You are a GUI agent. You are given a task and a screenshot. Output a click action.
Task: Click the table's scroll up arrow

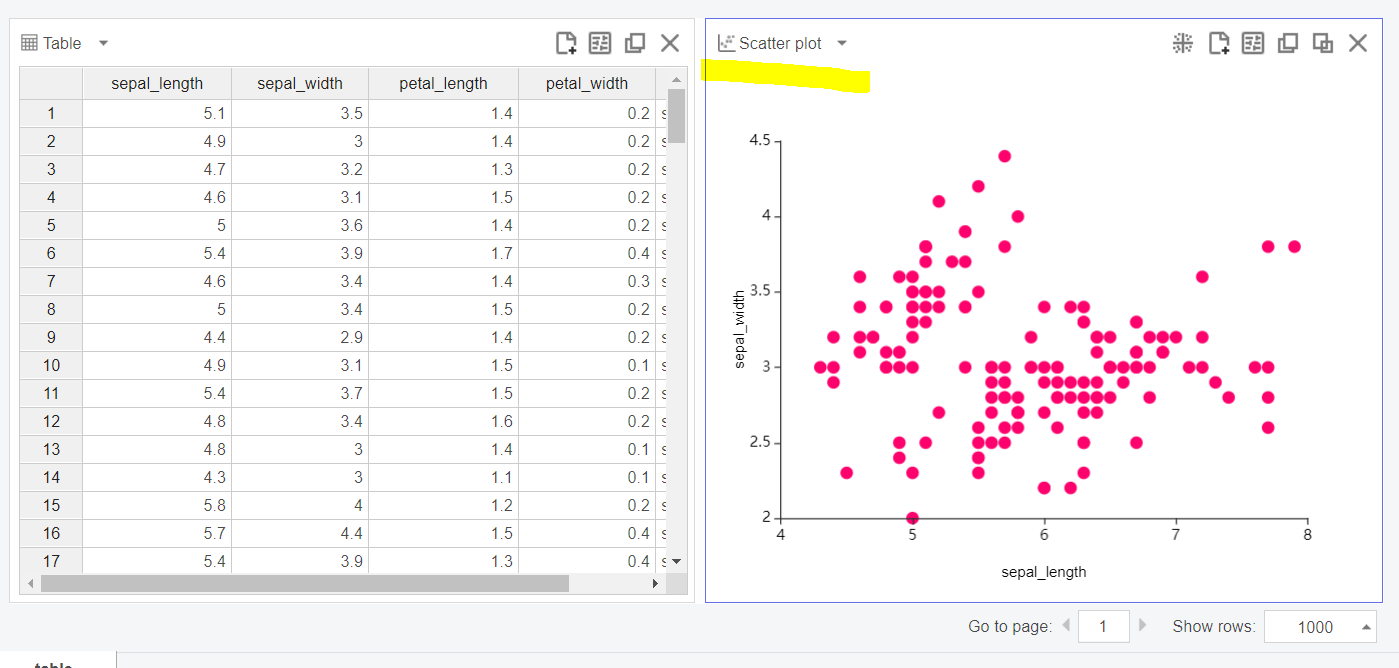[676, 79]
